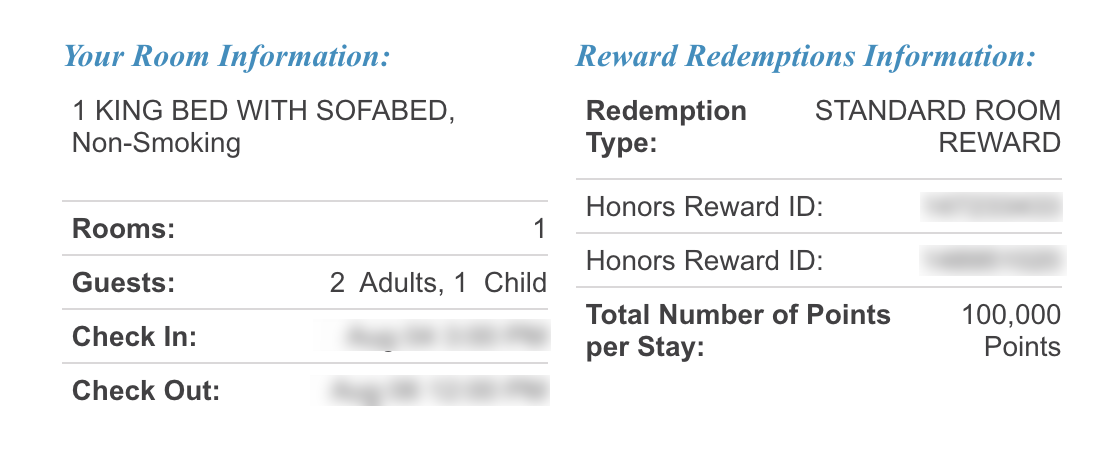
Task: Click the 'Your Room Information' heading
Action: point(226,56)
